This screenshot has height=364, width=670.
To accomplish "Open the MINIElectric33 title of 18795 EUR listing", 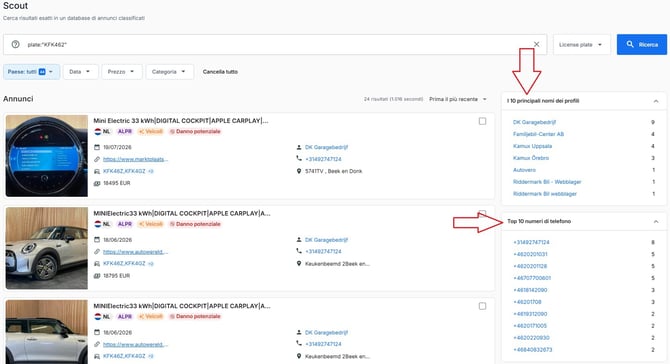I will pyautogui.click(x=182, y=213).
